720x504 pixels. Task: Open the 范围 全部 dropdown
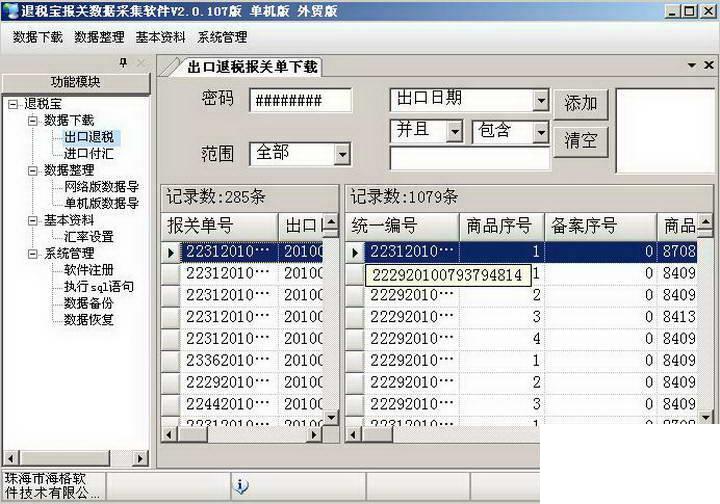[342, 154]
